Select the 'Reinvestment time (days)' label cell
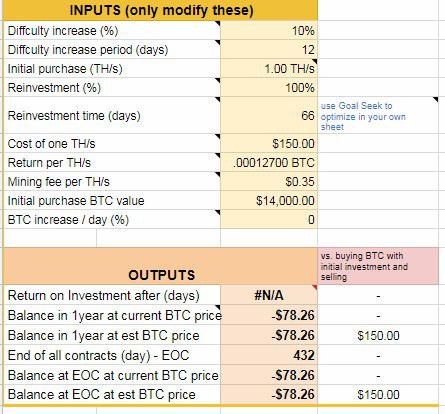445x414 pixels. coord(112,115)
